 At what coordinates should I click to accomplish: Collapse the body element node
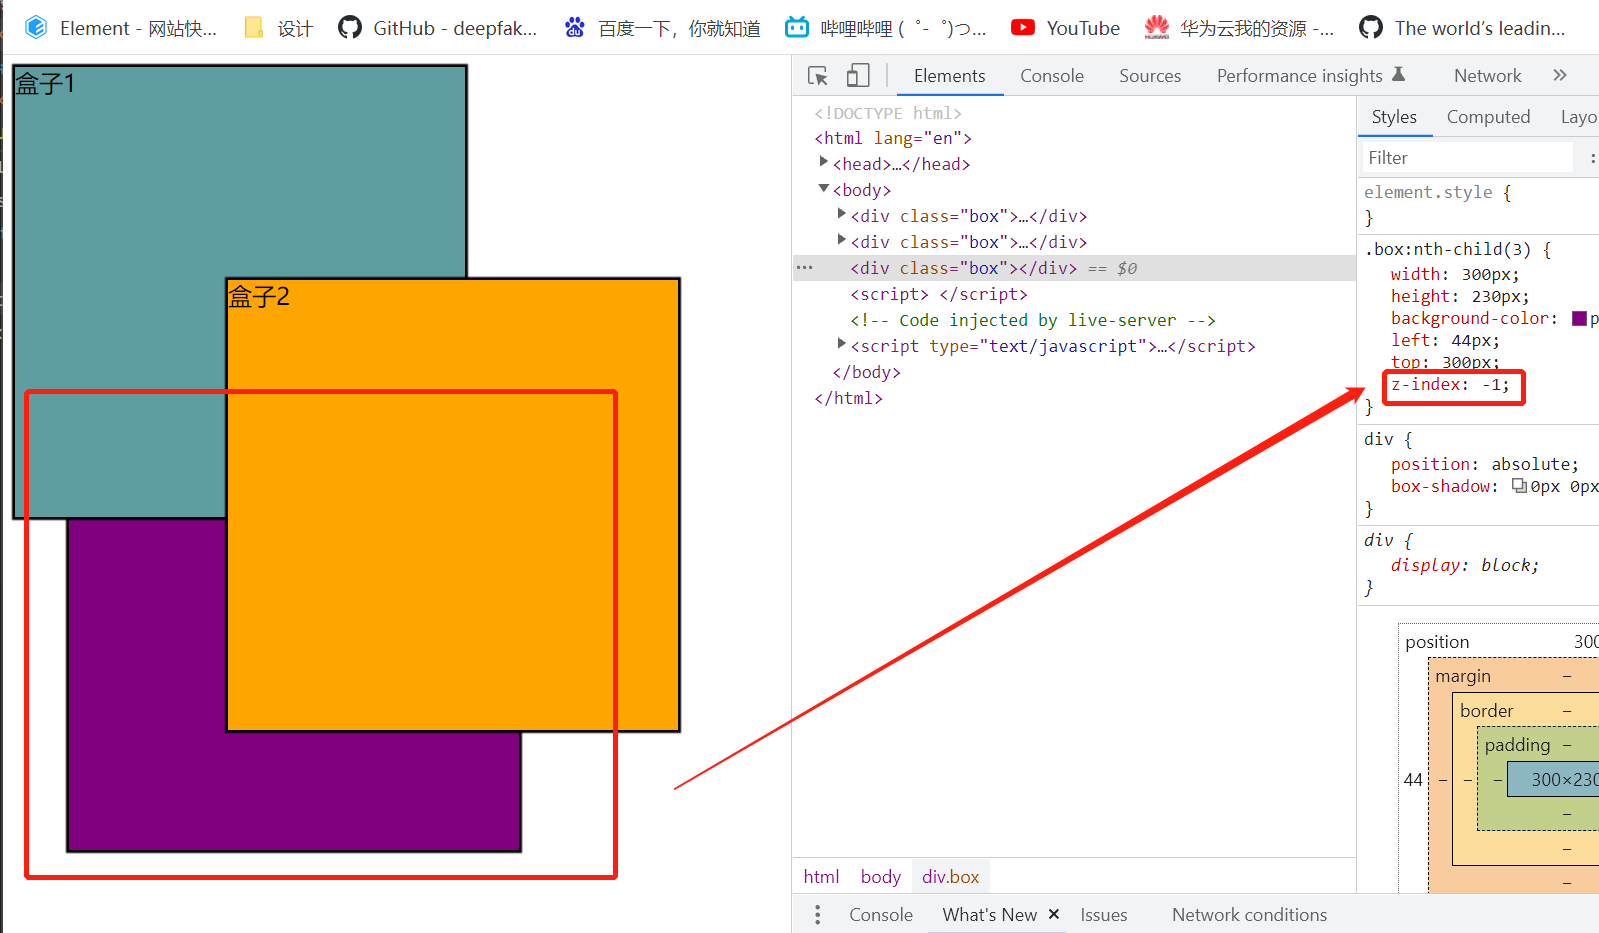[x=823, y=189]
